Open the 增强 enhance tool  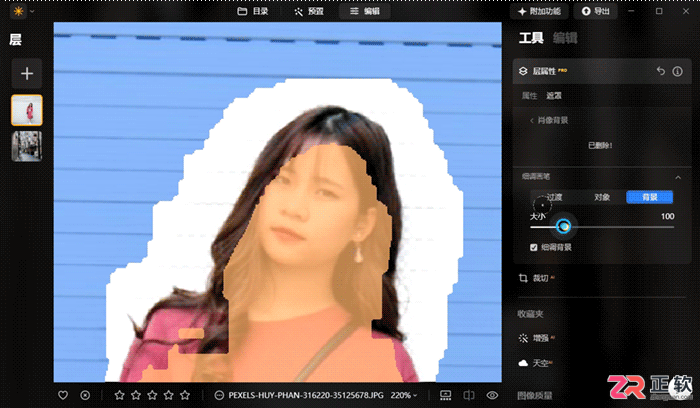(x=536, y=338)
